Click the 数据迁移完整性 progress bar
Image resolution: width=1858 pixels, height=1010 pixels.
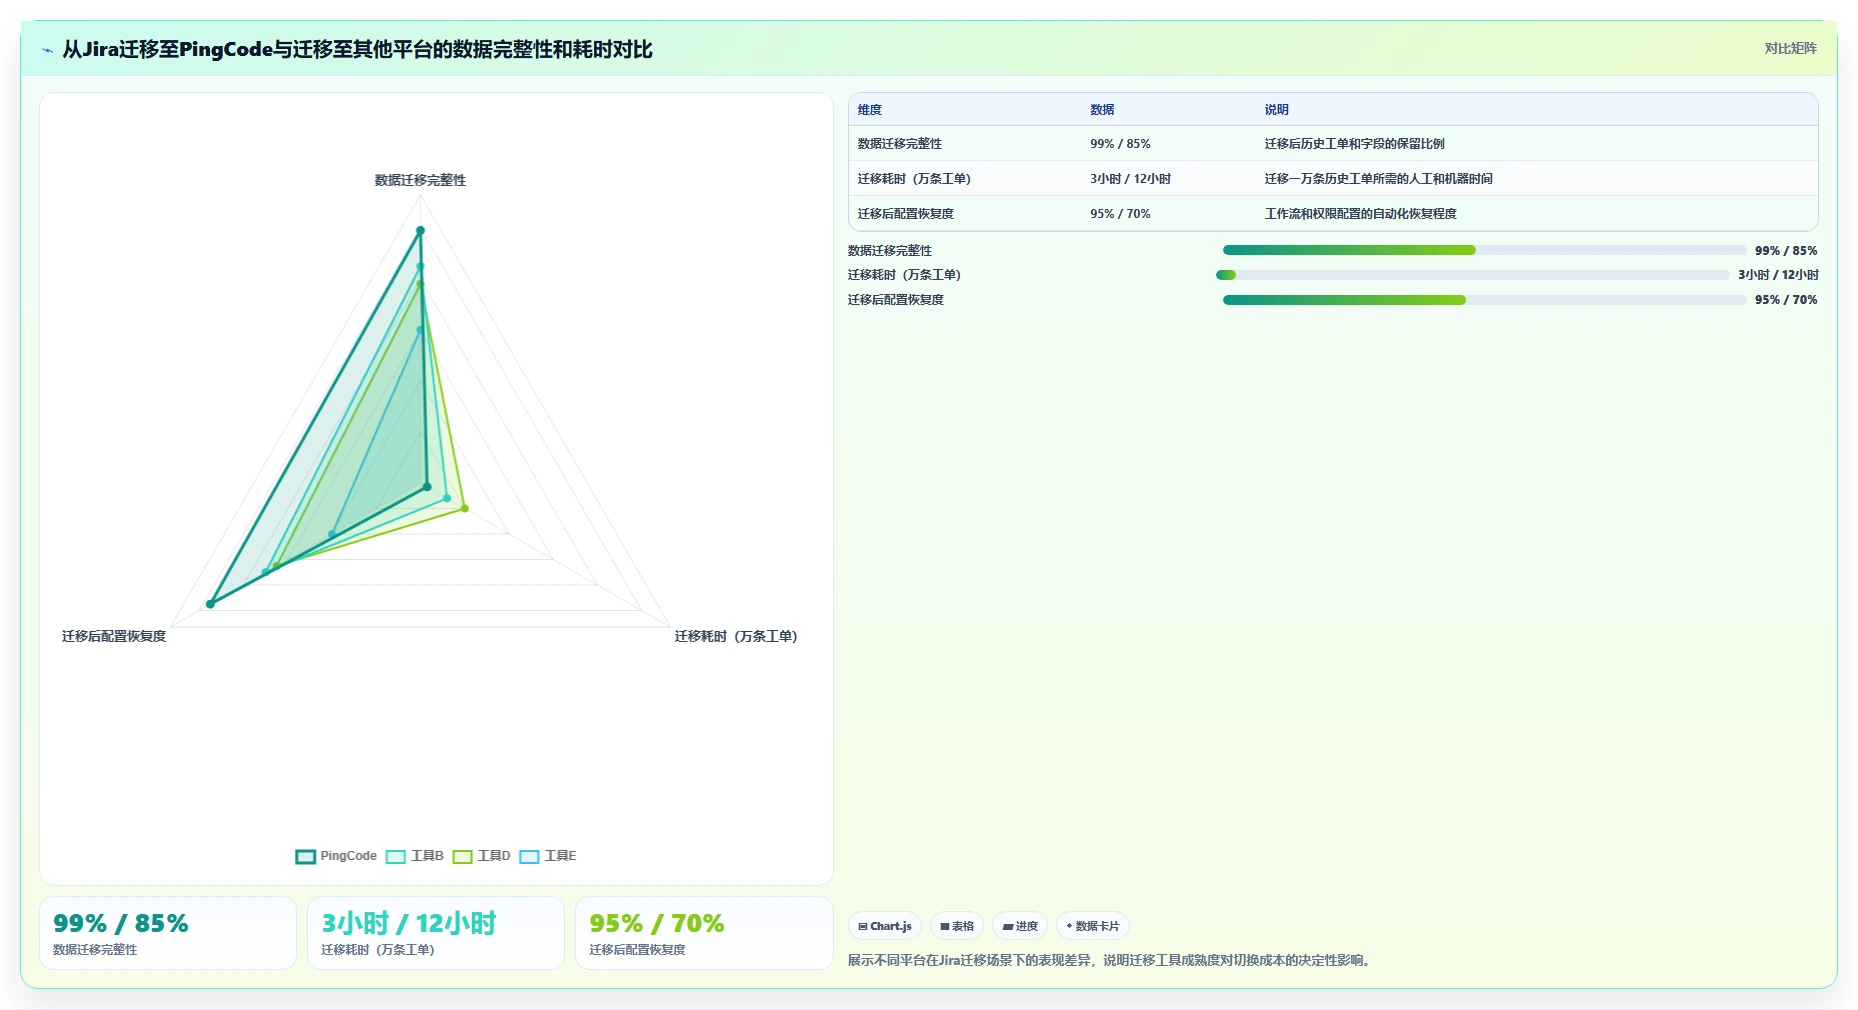point(1484,250)
